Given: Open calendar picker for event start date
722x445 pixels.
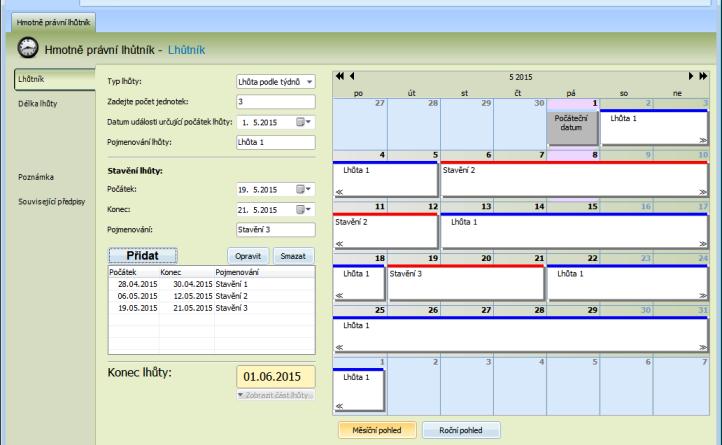Looking at the screenshot, I should coord(303,122).
